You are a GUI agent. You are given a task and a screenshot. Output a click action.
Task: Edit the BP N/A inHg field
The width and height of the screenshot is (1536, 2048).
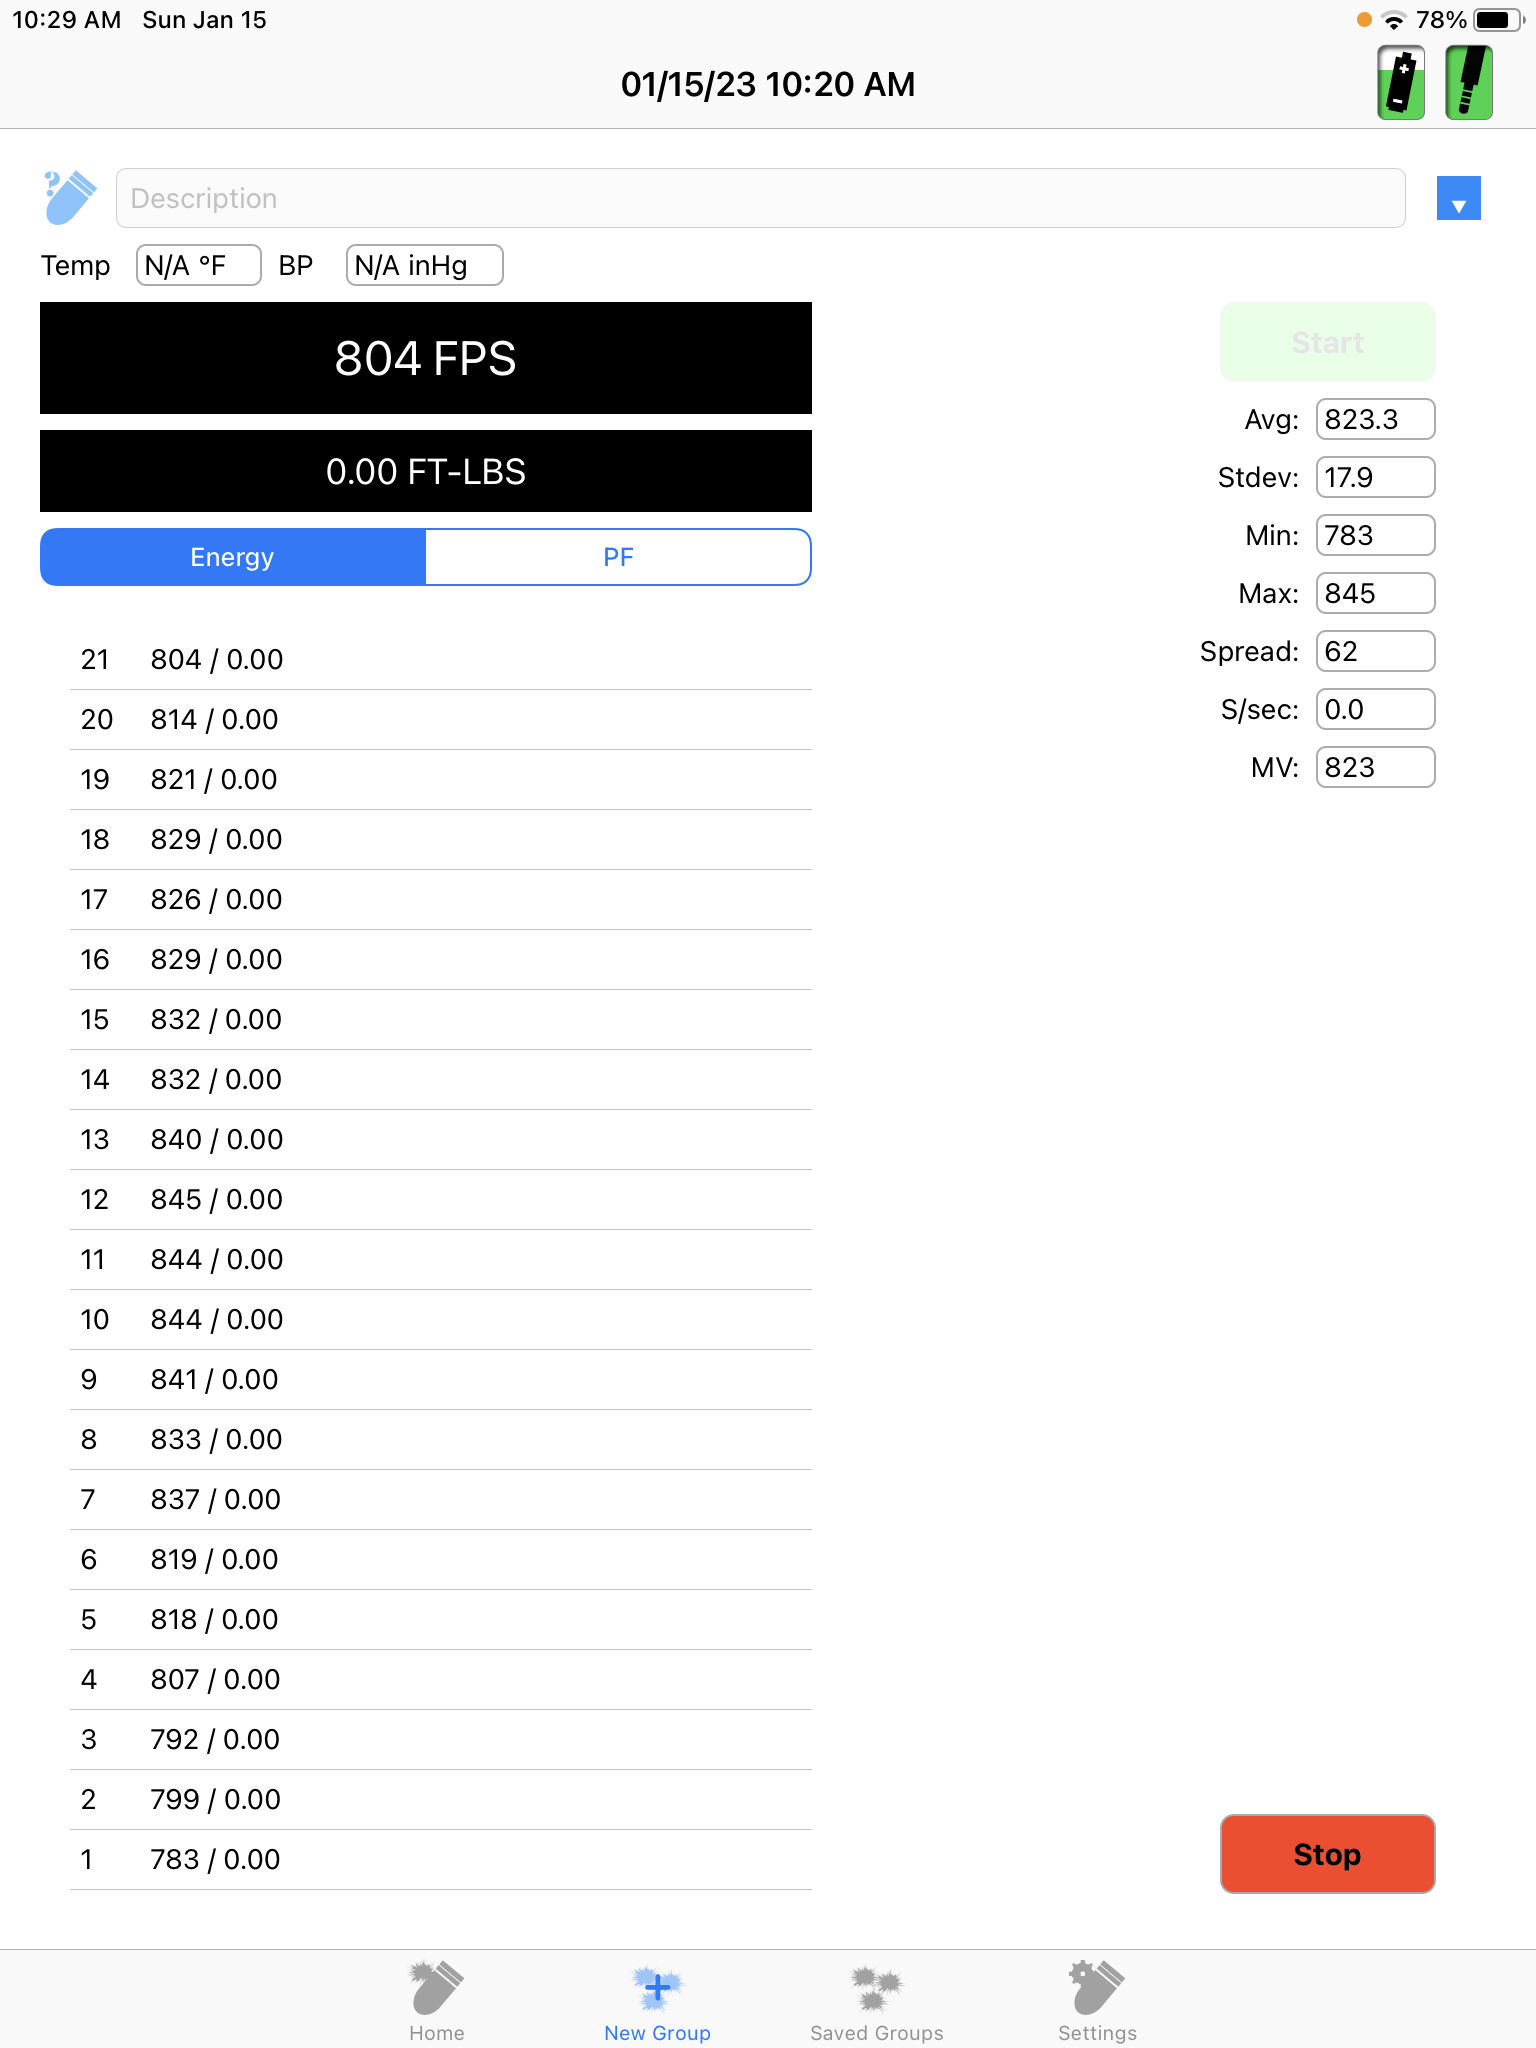coord(424,265)
